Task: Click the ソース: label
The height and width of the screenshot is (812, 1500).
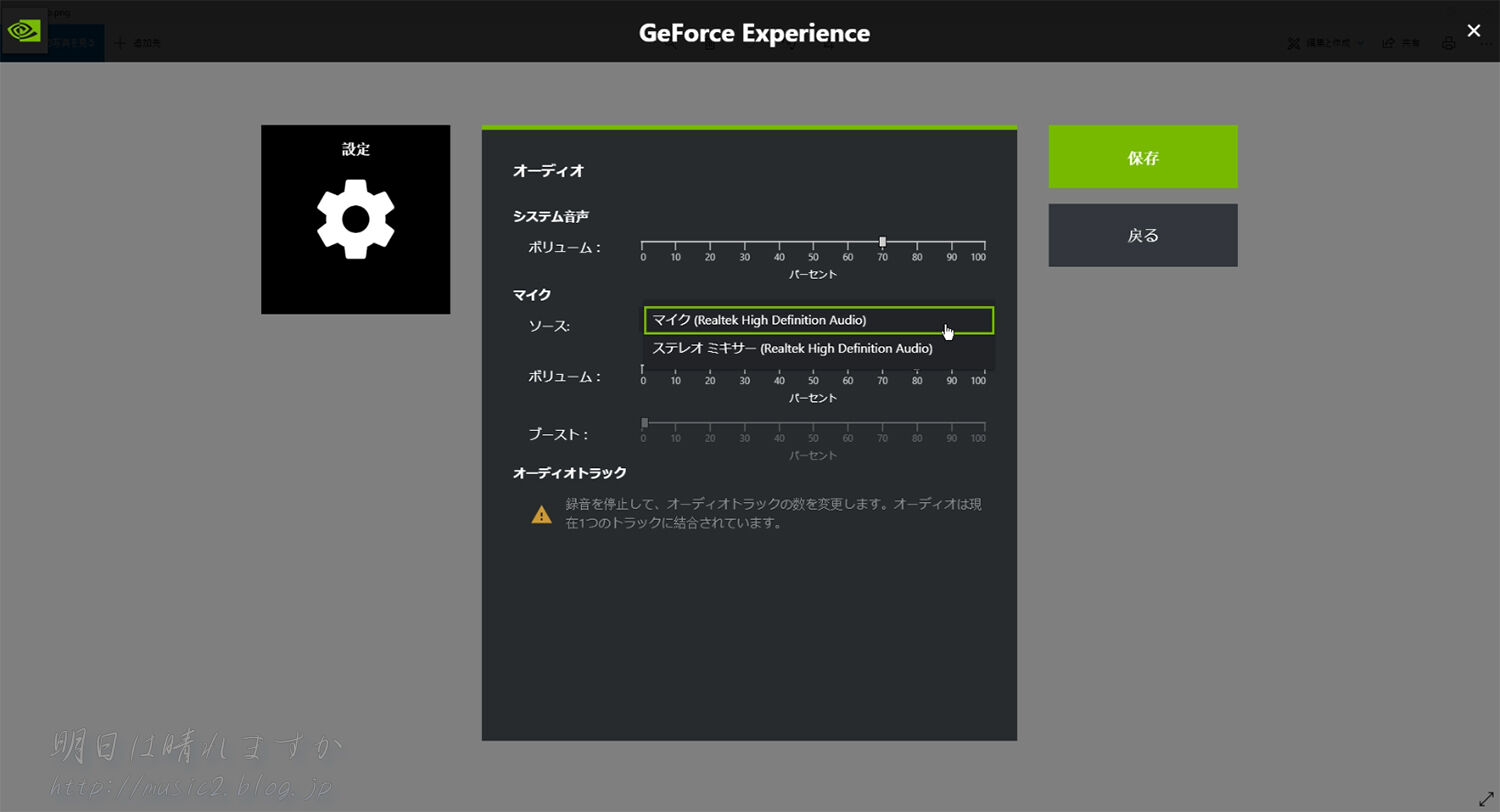Action: [x=549, y=326]
